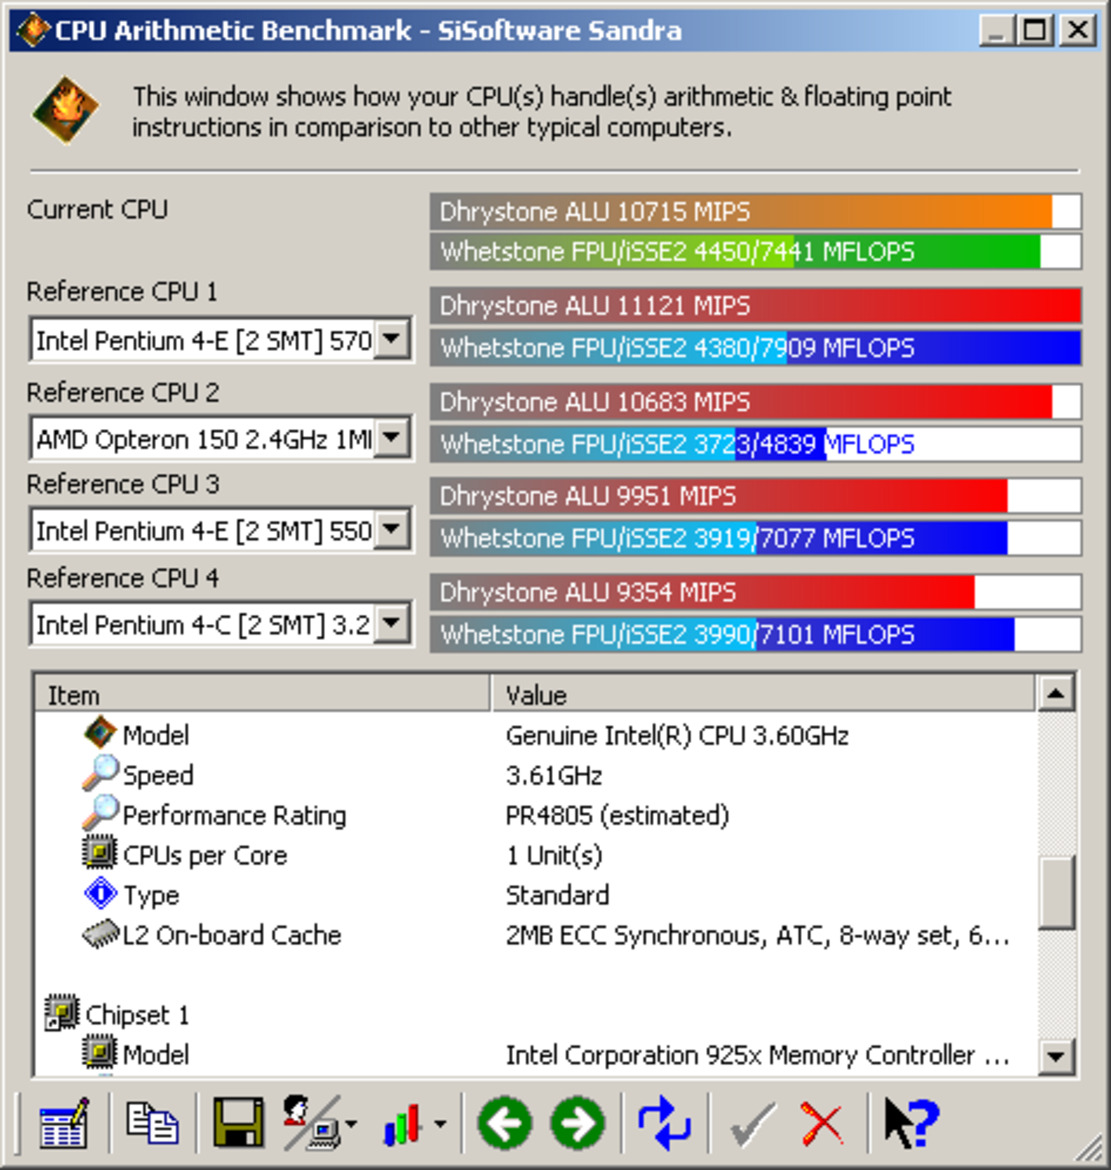Save results with floppy disk icon

tap(238, 1122)
